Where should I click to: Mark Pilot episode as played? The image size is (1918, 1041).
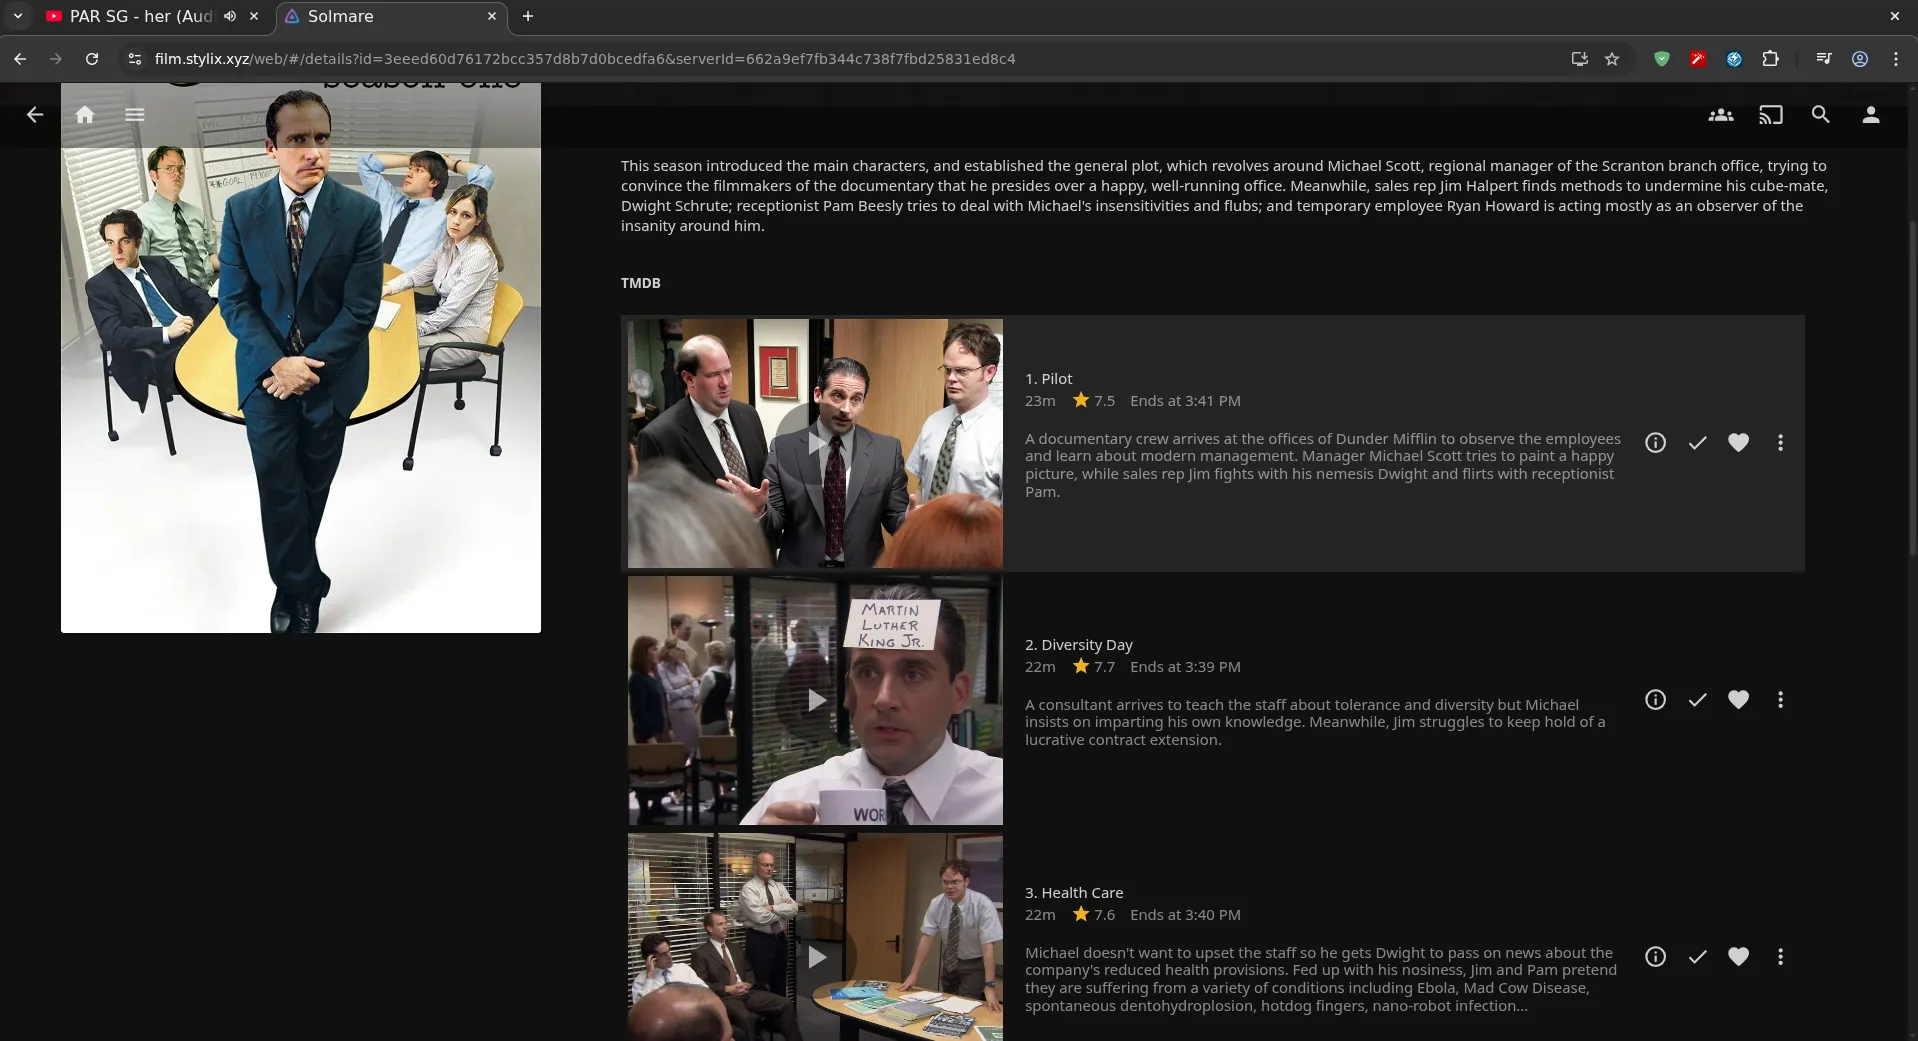[x=1697, y=443]
